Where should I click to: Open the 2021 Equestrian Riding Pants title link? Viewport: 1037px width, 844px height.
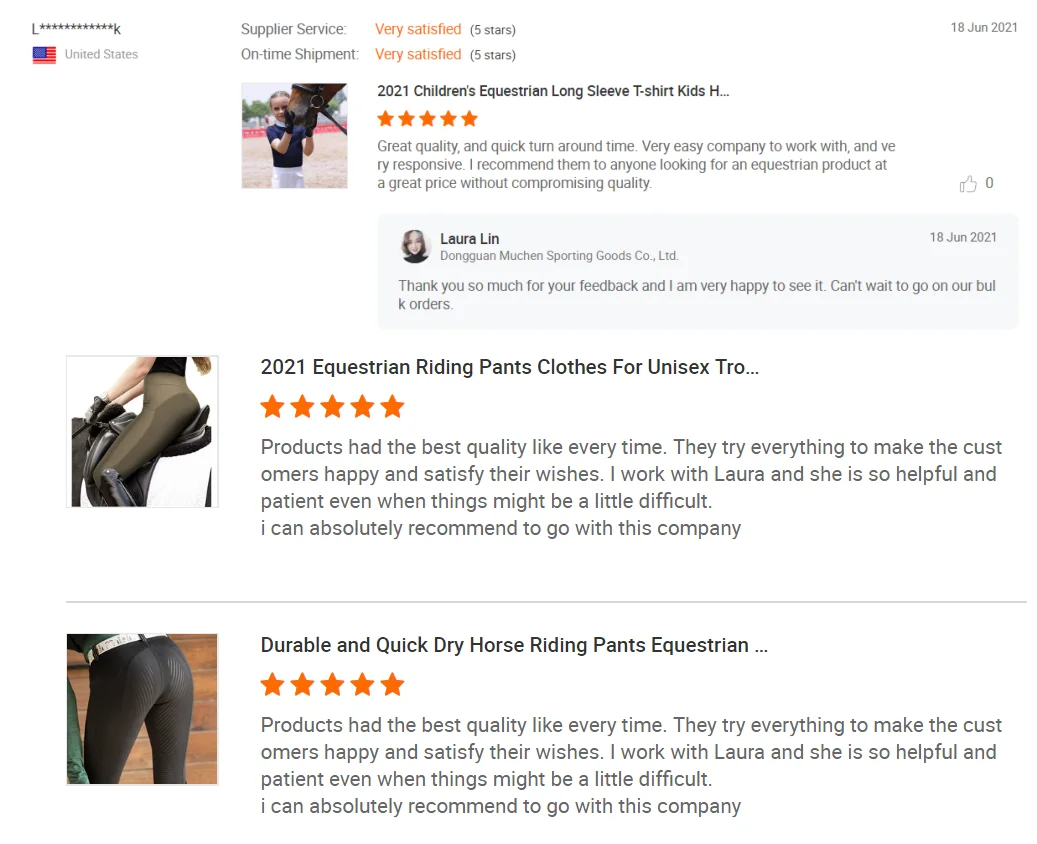pos(509,367)
